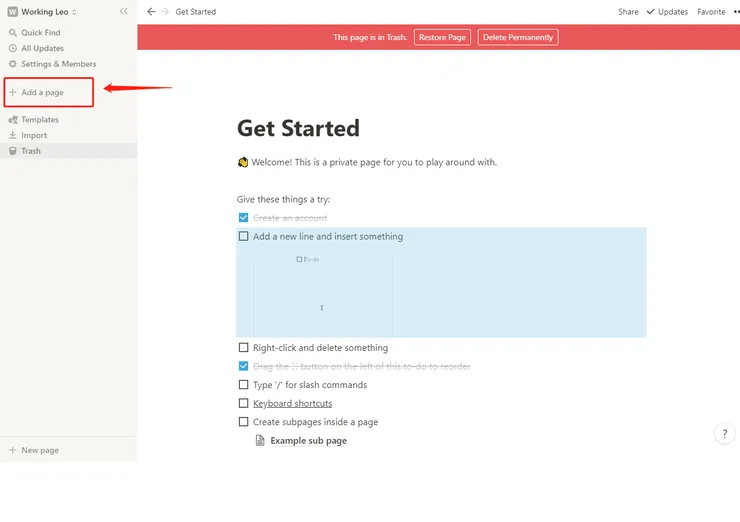Open page options ellipsis menu

point(736,12)
